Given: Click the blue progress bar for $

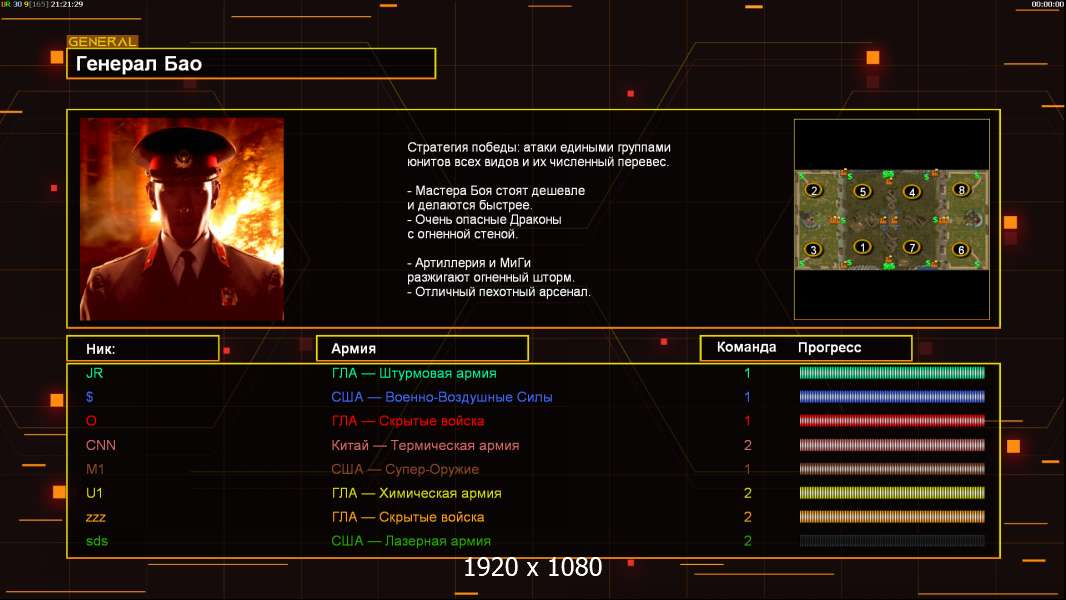Looking at the screenshot, I should [892, 397].
